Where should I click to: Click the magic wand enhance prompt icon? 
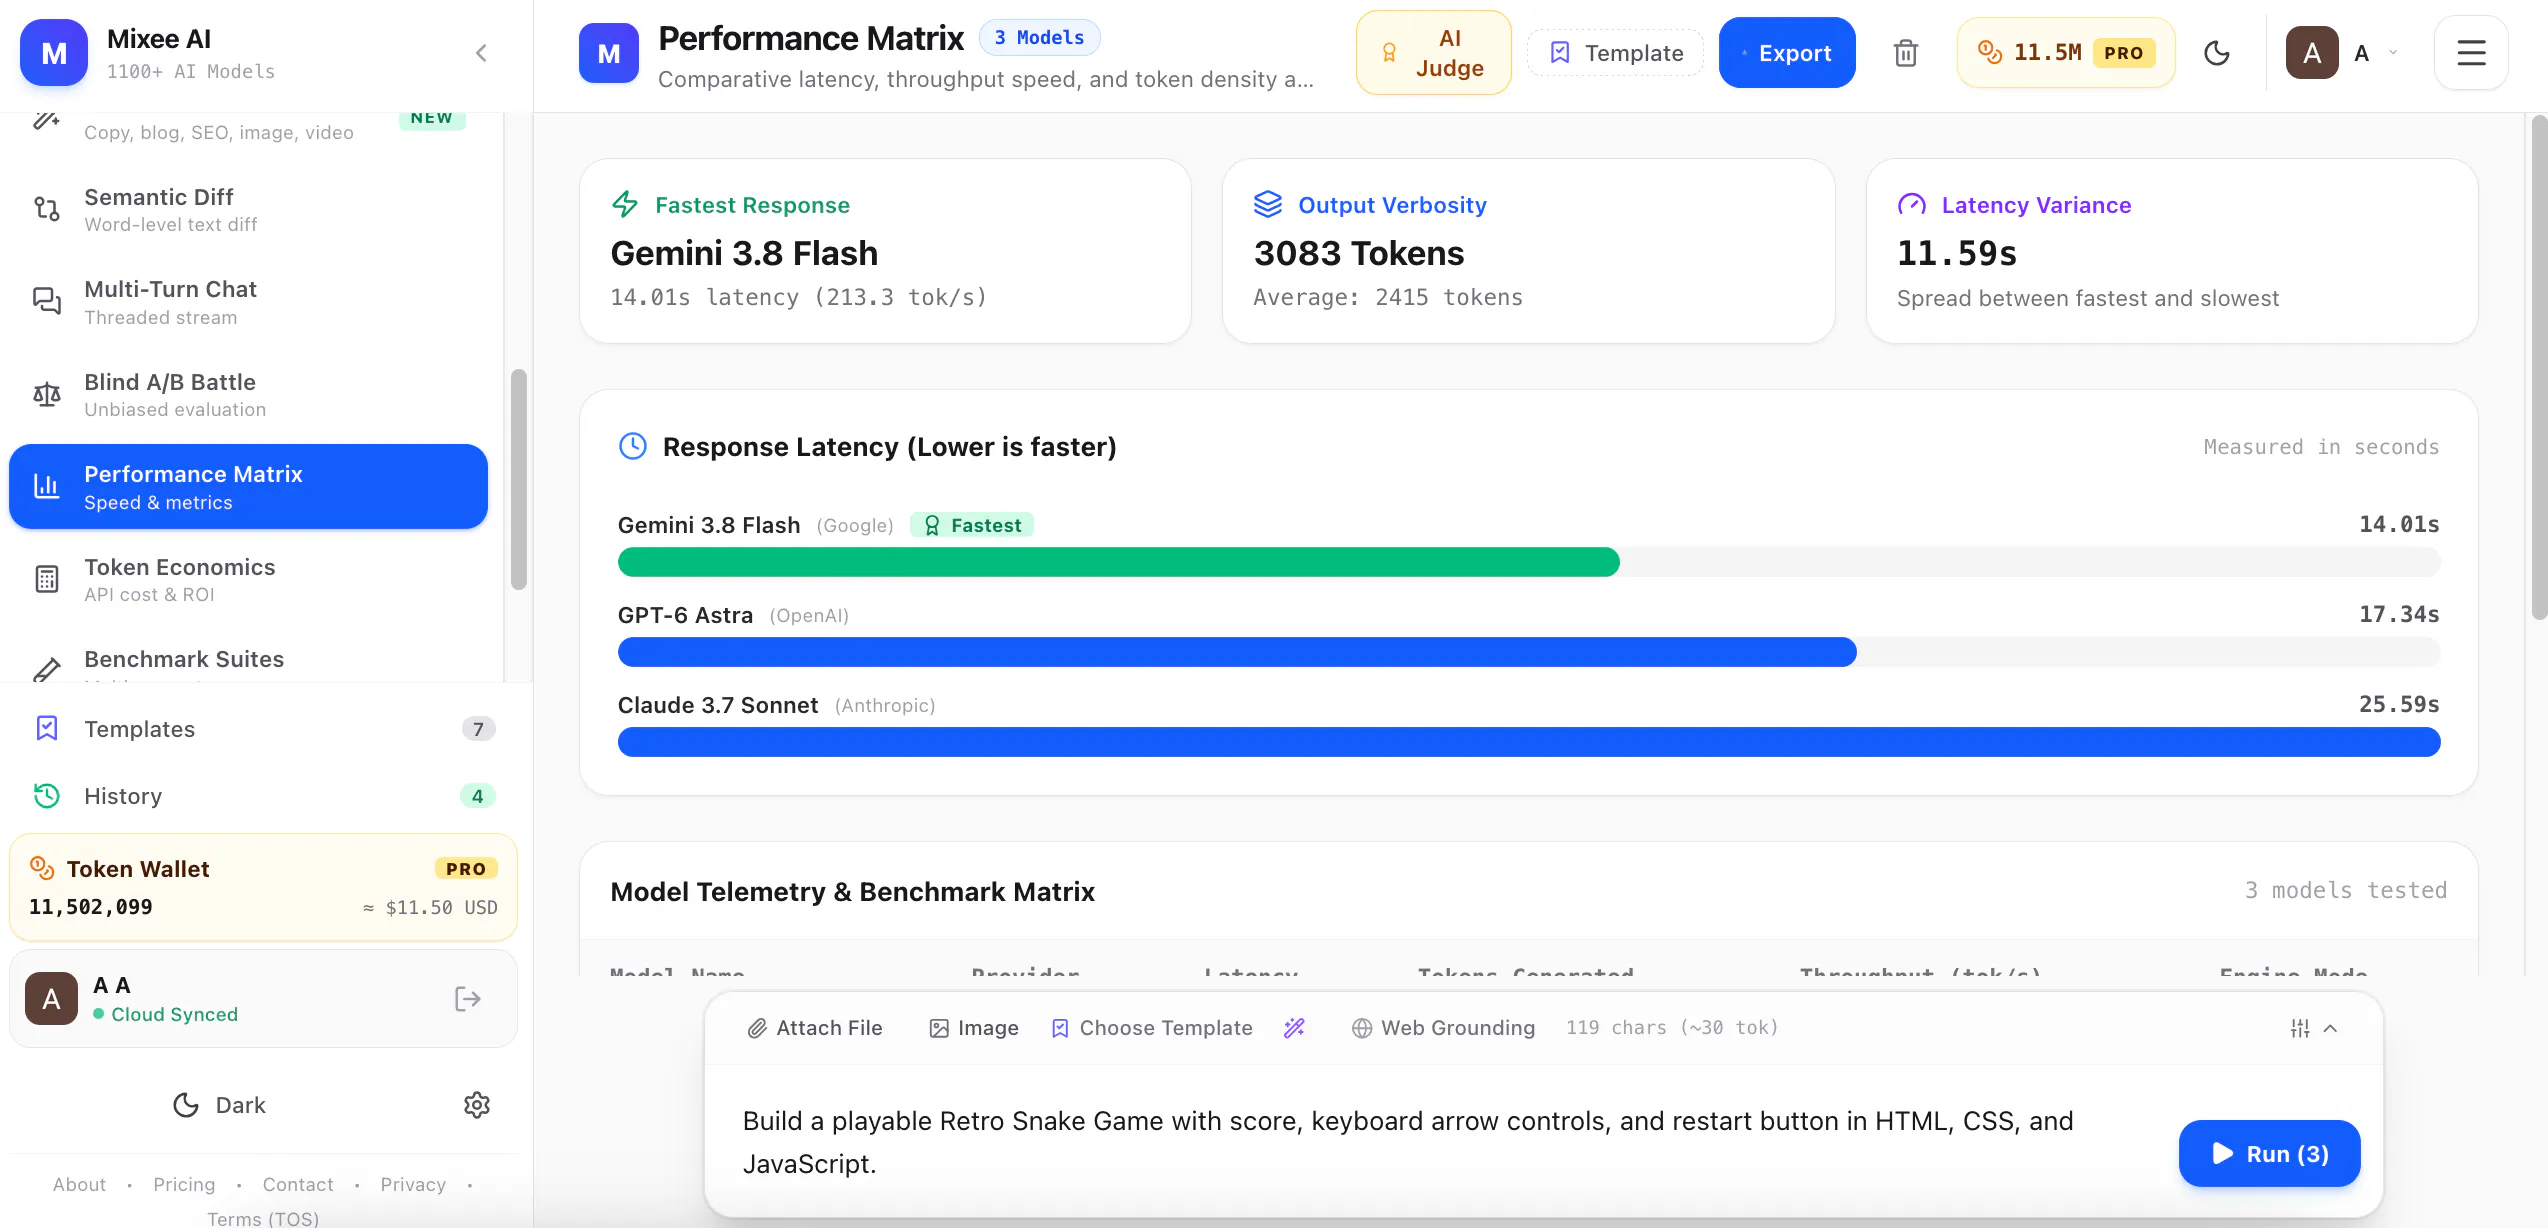1294,1028
